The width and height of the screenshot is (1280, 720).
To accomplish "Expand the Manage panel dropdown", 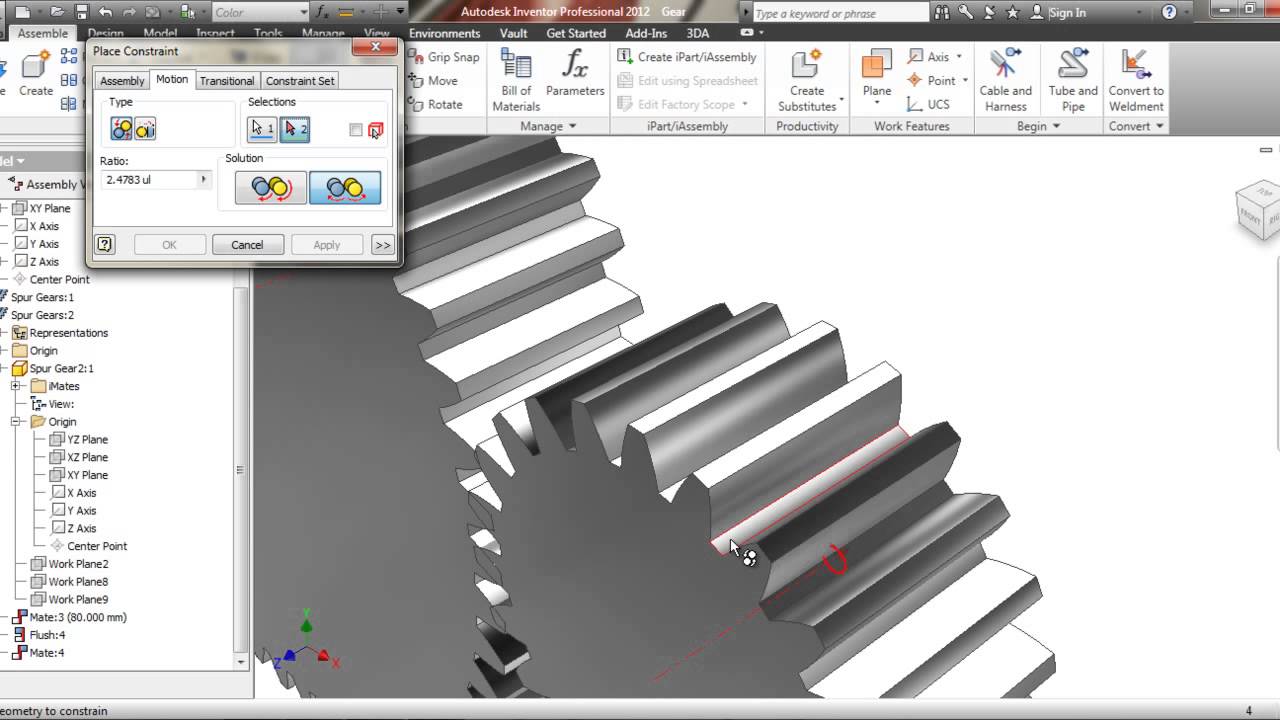I will pyautogui.click(x=549, y=126).
